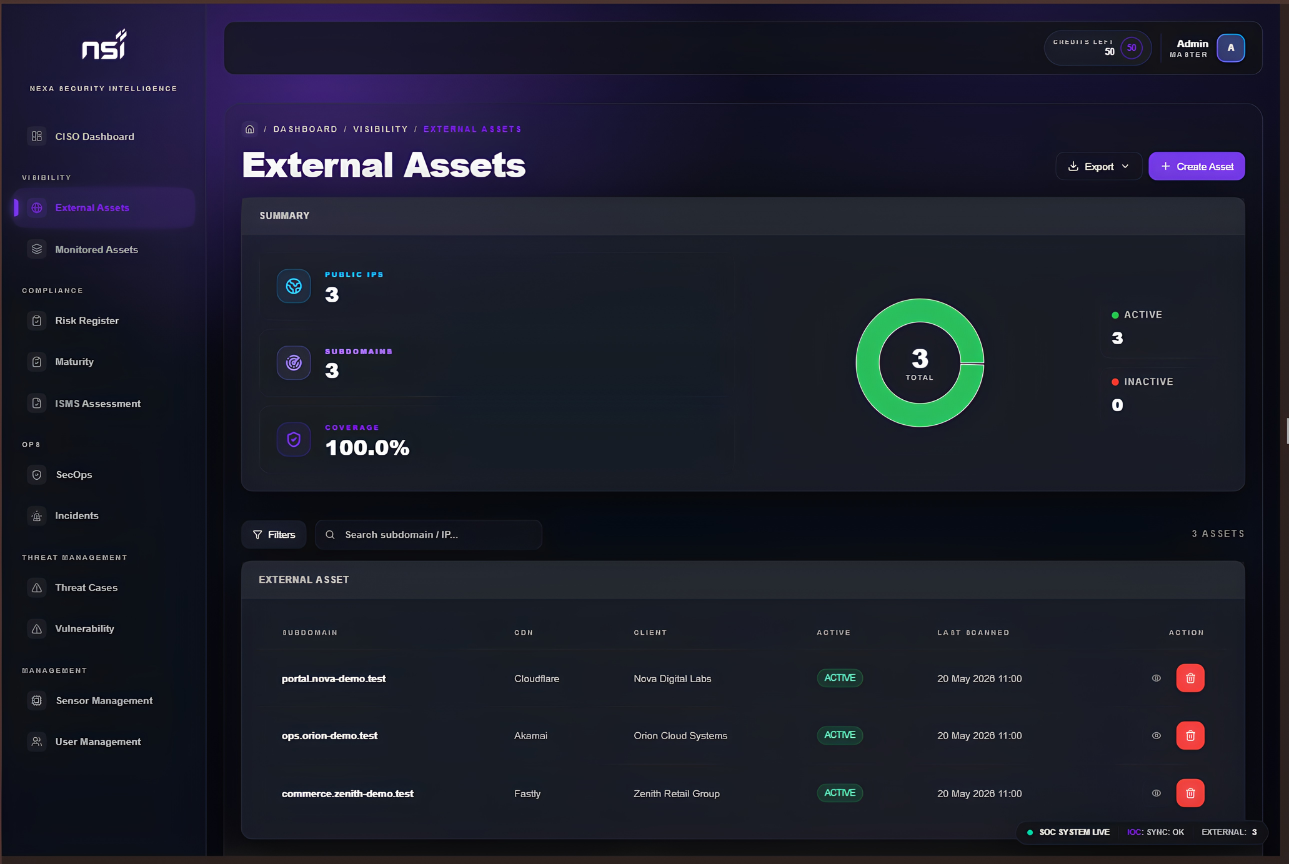
Task: Click the Subdomains radar icon
Action: tap(294, 363)
